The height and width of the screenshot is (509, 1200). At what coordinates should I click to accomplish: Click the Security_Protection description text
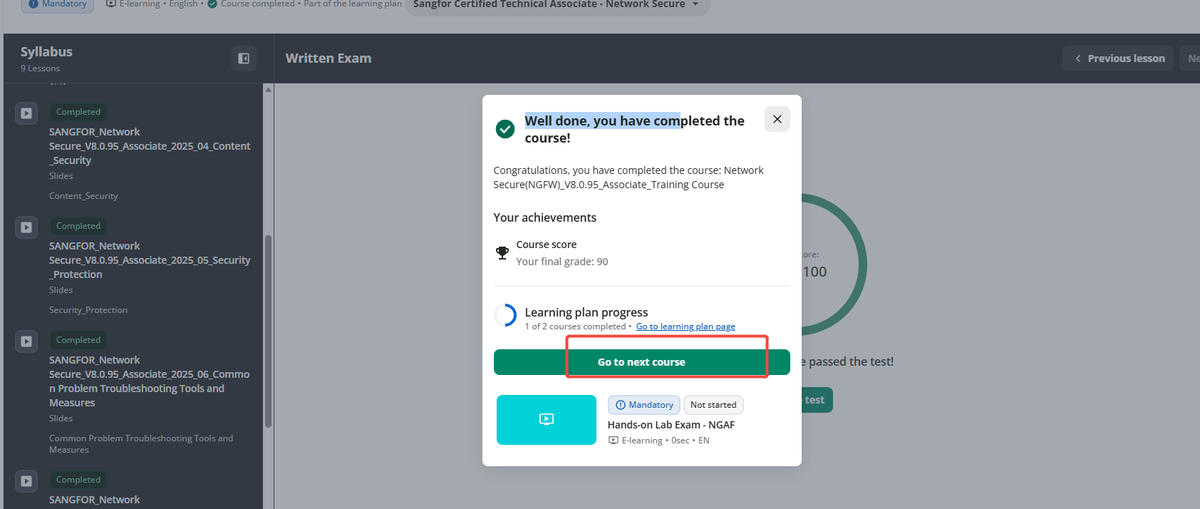click(x=88, y=310)
